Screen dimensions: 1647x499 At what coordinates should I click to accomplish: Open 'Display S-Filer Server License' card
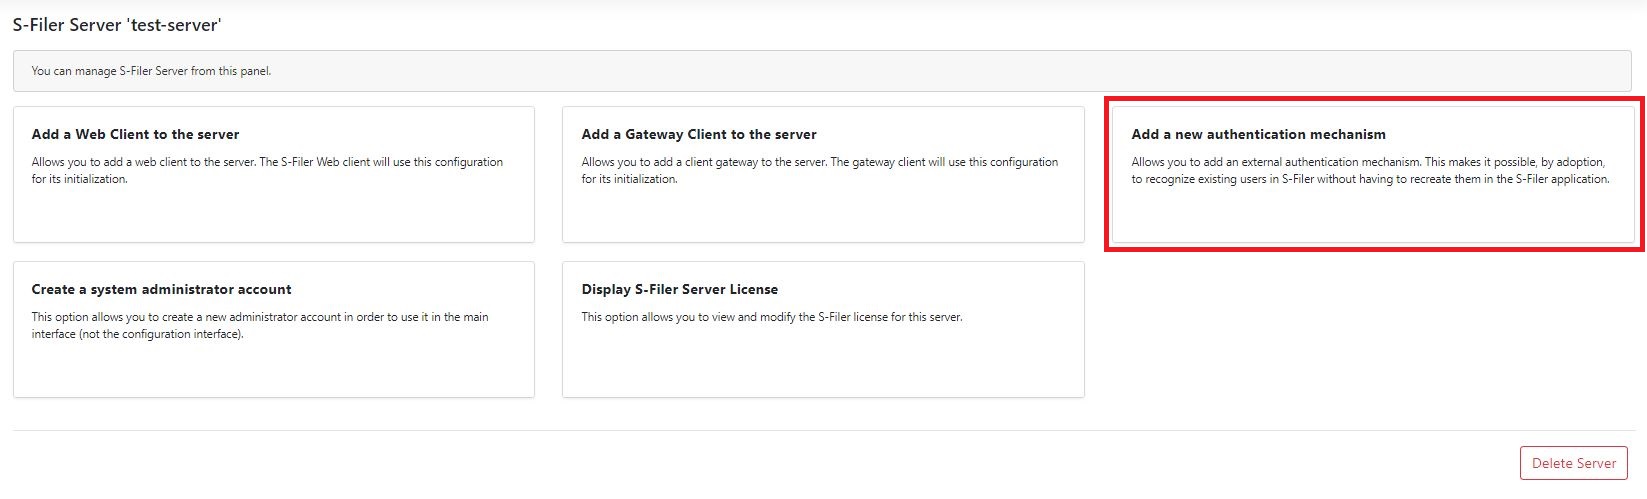(823, 330)
